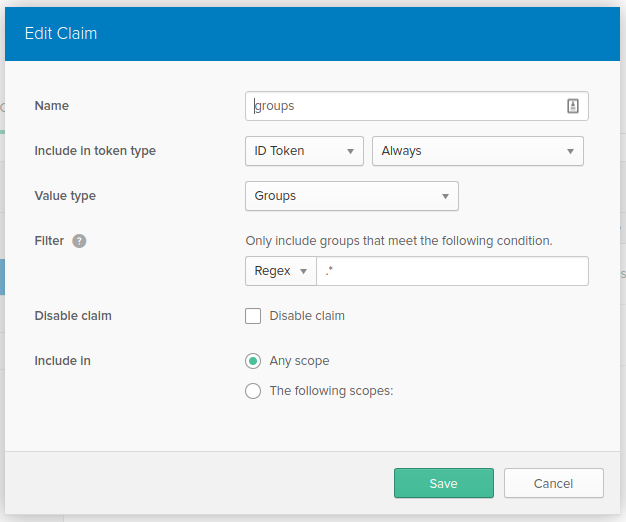The image size is (626, 522).
Task: Click the bold Name field label
Action: 52,106
